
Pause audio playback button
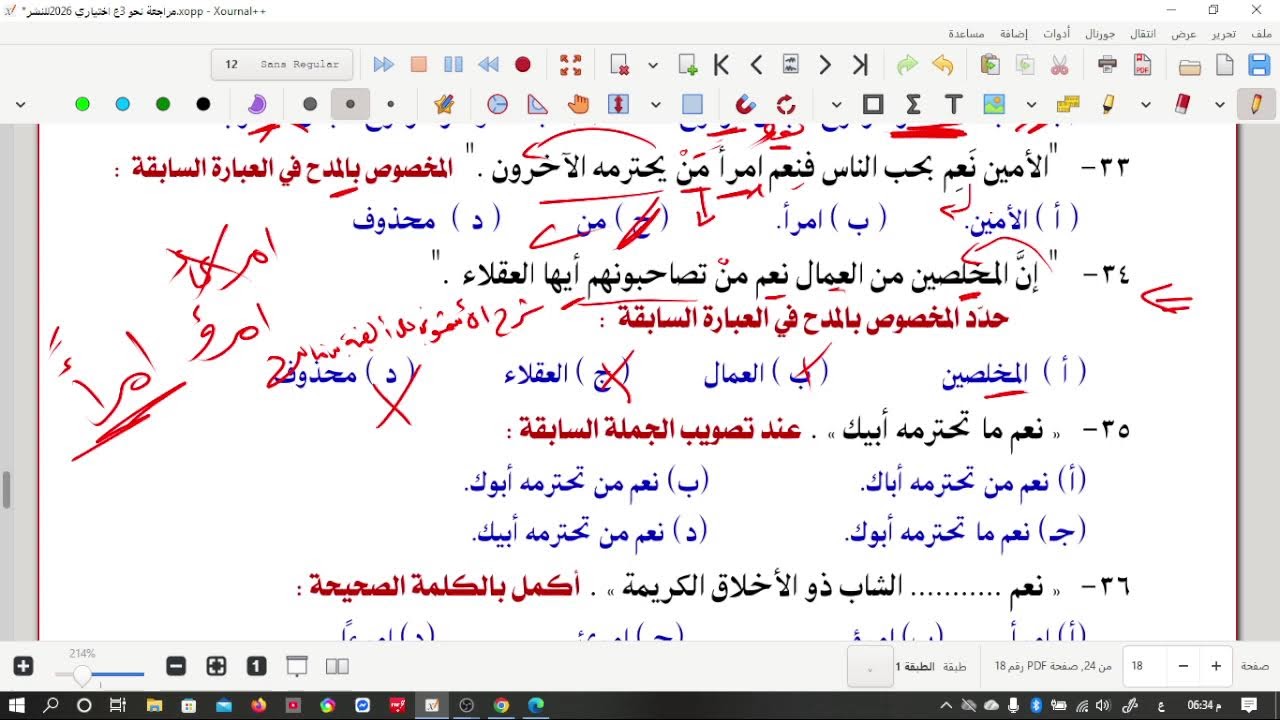point(453,65)
